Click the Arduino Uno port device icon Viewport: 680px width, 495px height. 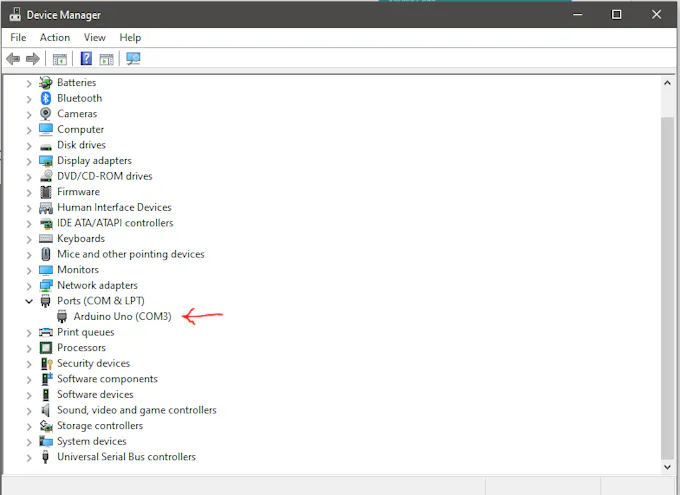62,317
